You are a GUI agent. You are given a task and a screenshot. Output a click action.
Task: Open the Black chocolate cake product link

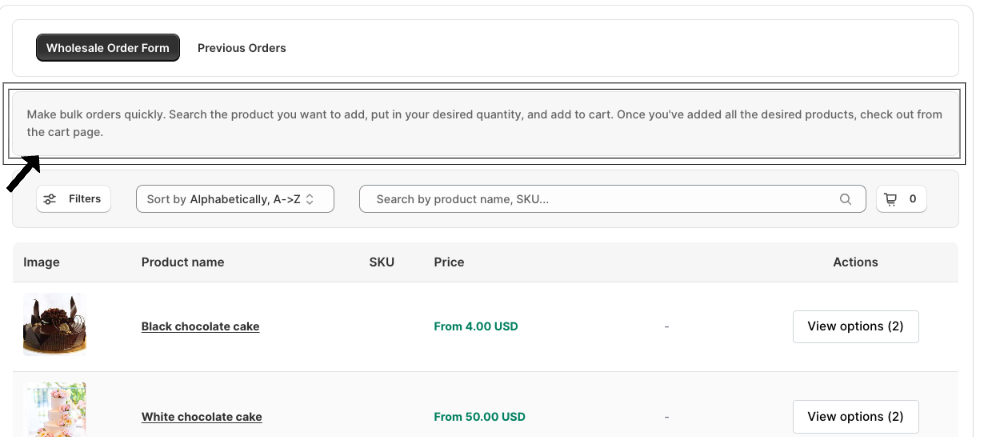[200, 327]
